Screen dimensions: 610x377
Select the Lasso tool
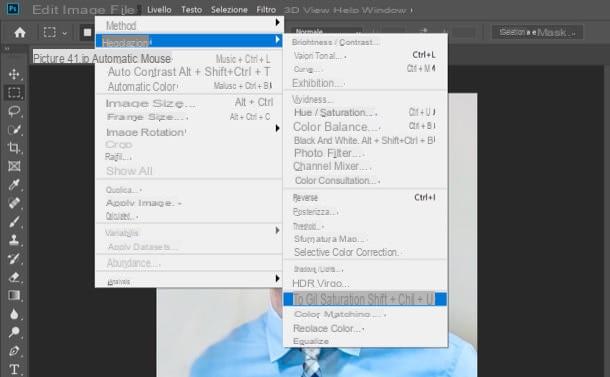[14, 111]
